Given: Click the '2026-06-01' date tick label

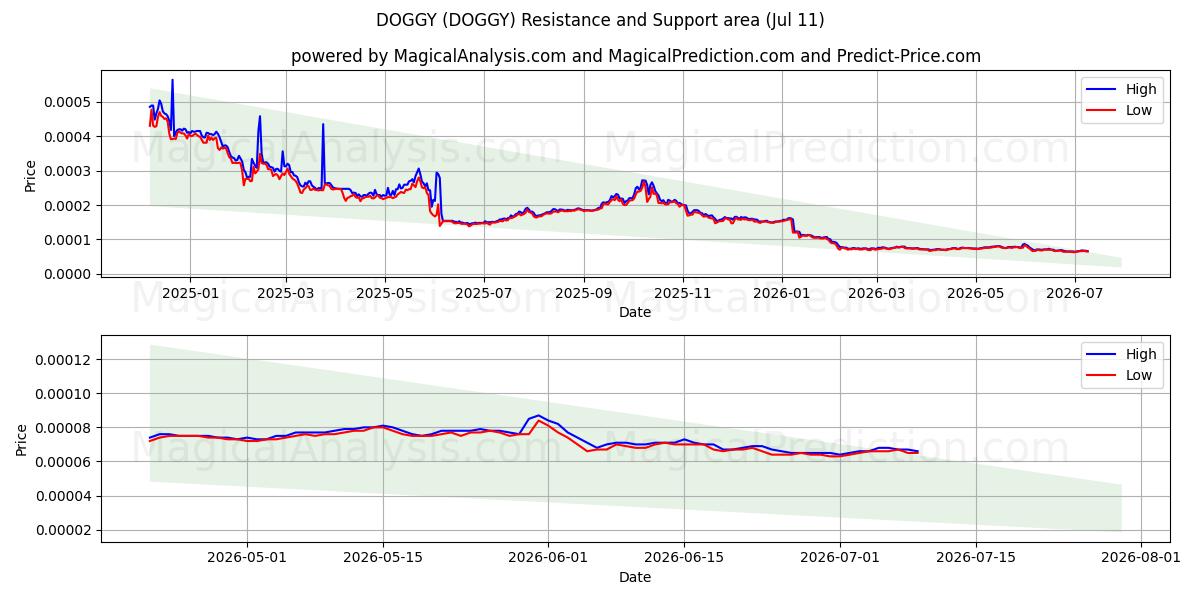Looking at the screenshot, I should [548, 558].
